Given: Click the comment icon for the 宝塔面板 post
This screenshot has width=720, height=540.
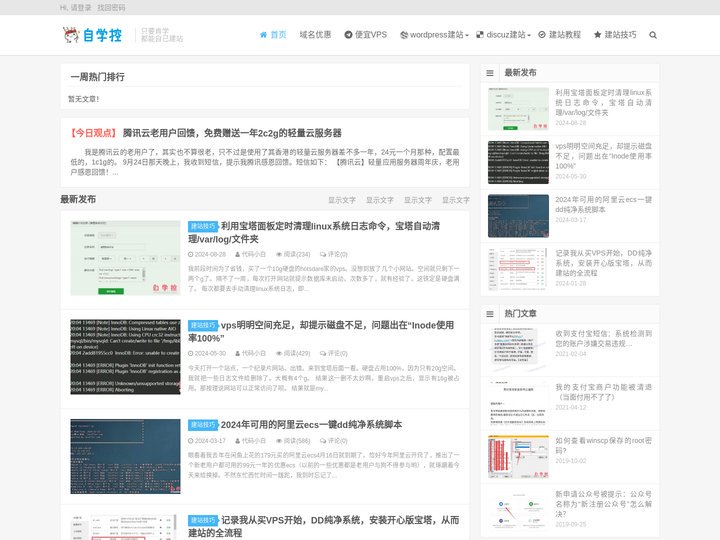Looking at the screenshot, I should (x=323, y=254).
